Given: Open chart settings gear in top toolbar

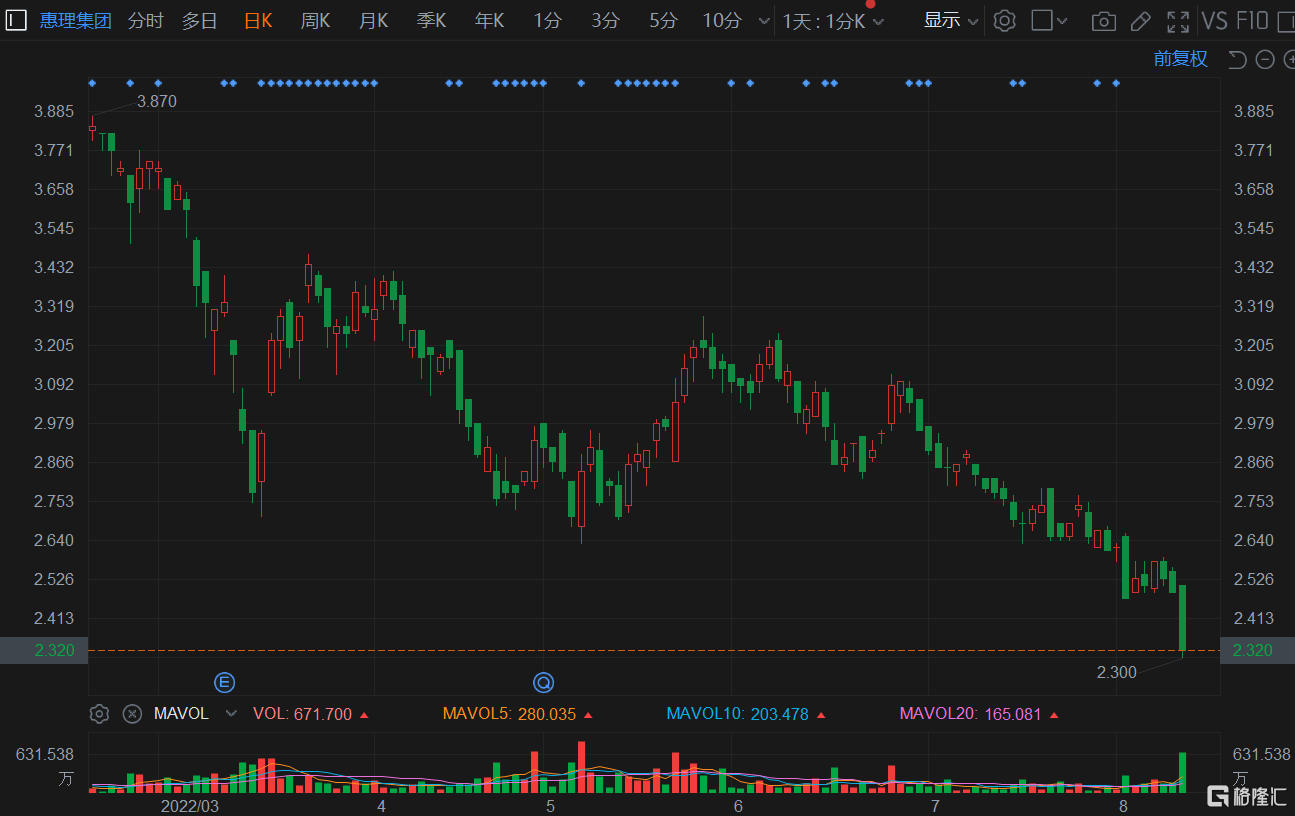Looking at the screenshot, I should [x=1004, y=21].
